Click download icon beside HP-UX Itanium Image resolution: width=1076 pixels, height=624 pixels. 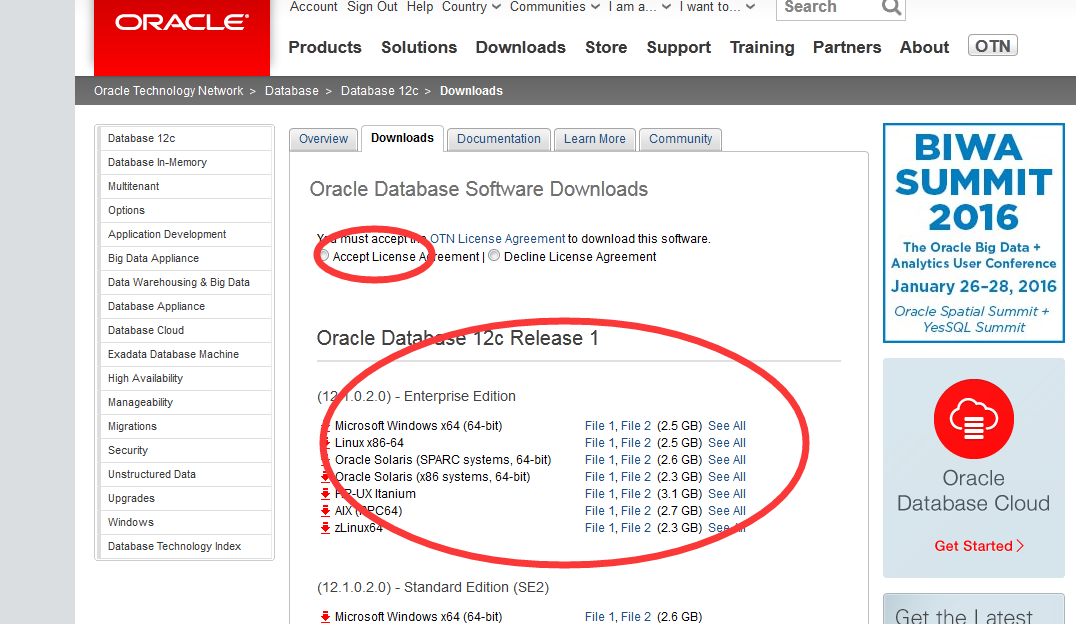pyautogui.click(x=325, y=494)
